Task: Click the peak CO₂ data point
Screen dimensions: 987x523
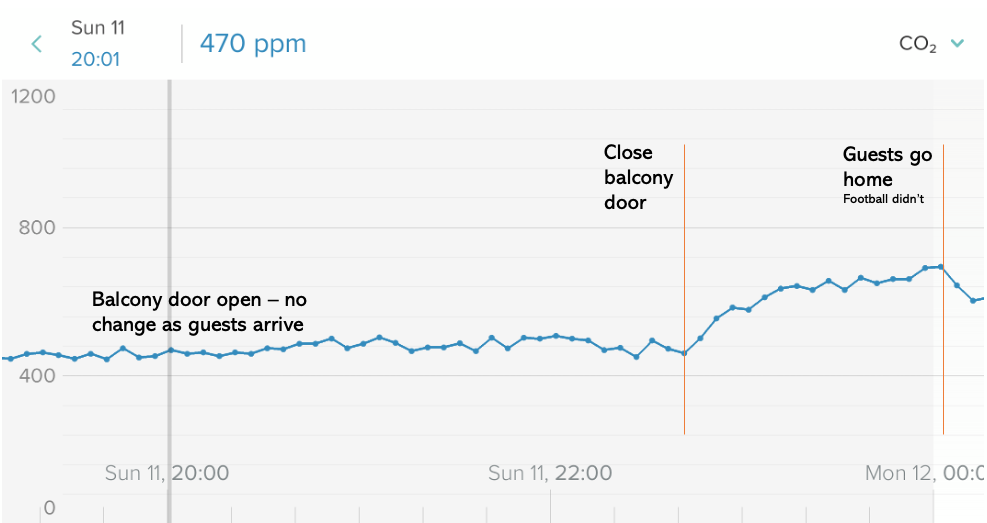Action: (x=941, y=267)
